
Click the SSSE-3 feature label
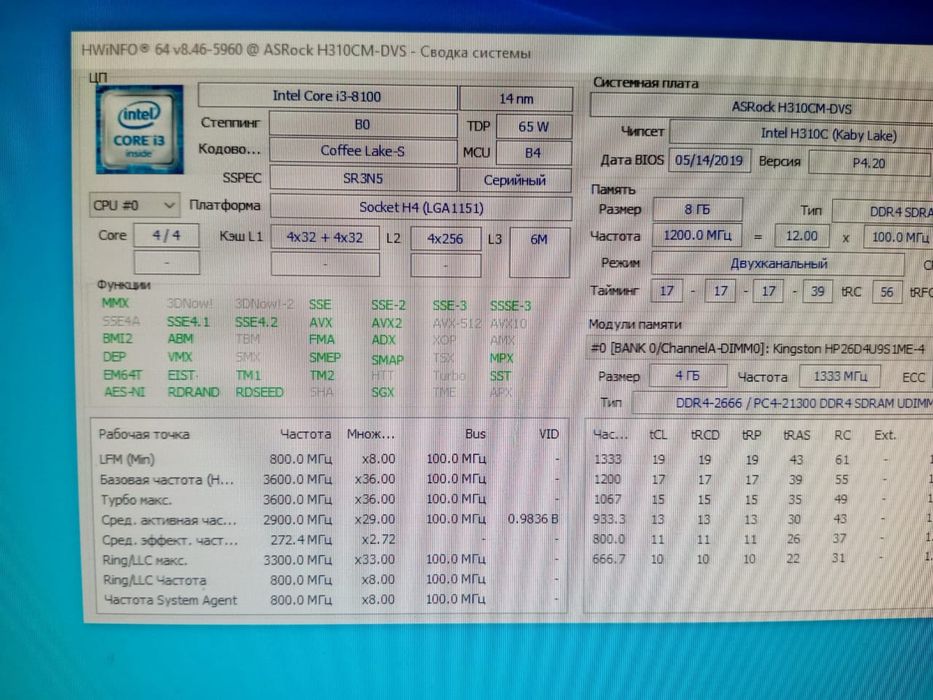tap(511, 306)
